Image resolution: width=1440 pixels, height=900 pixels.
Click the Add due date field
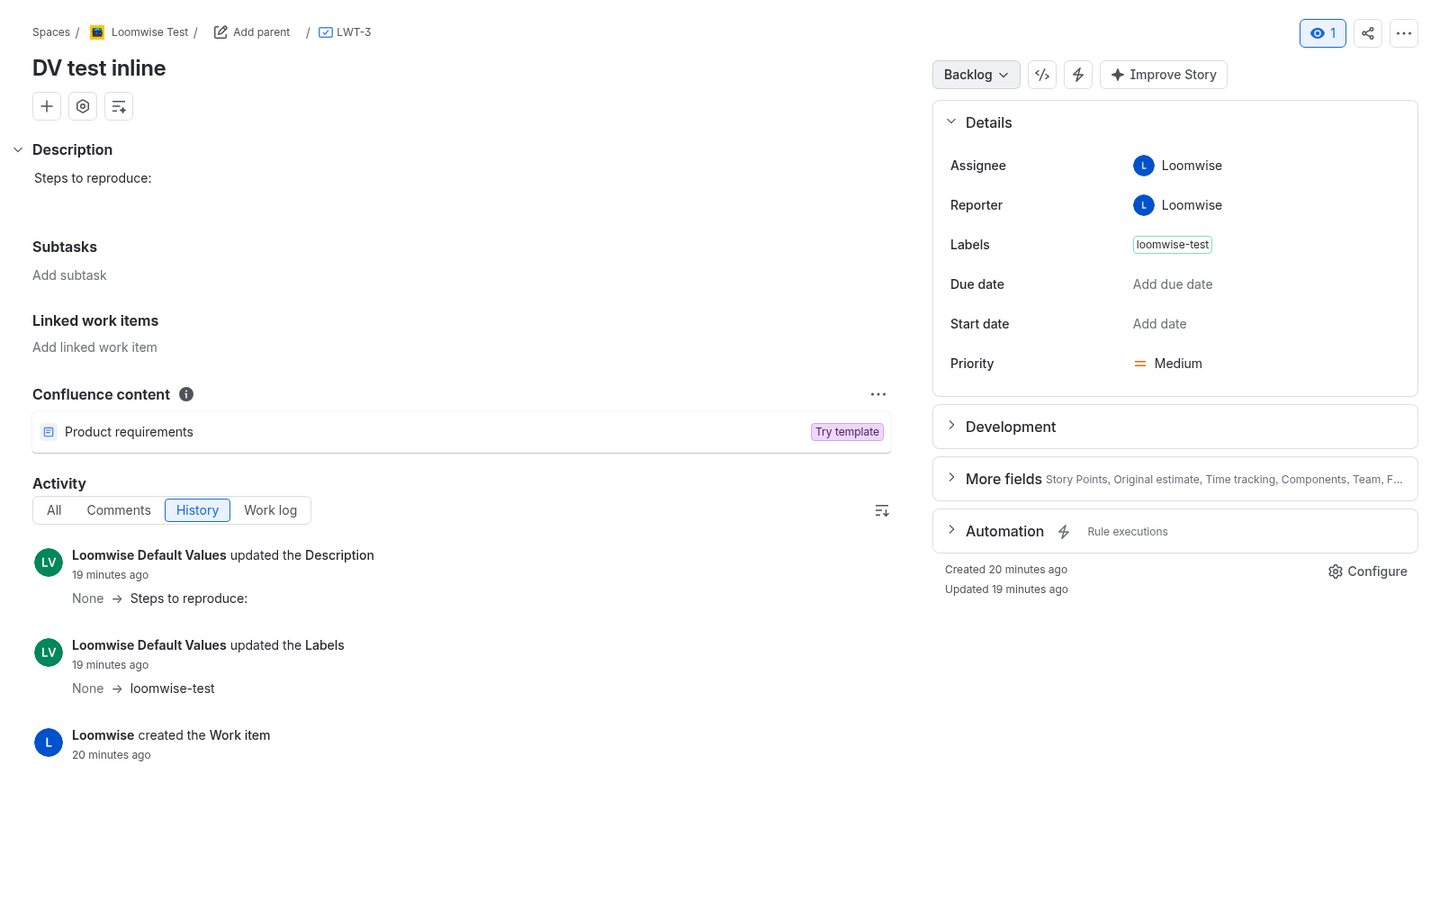tap(1173, 284)
